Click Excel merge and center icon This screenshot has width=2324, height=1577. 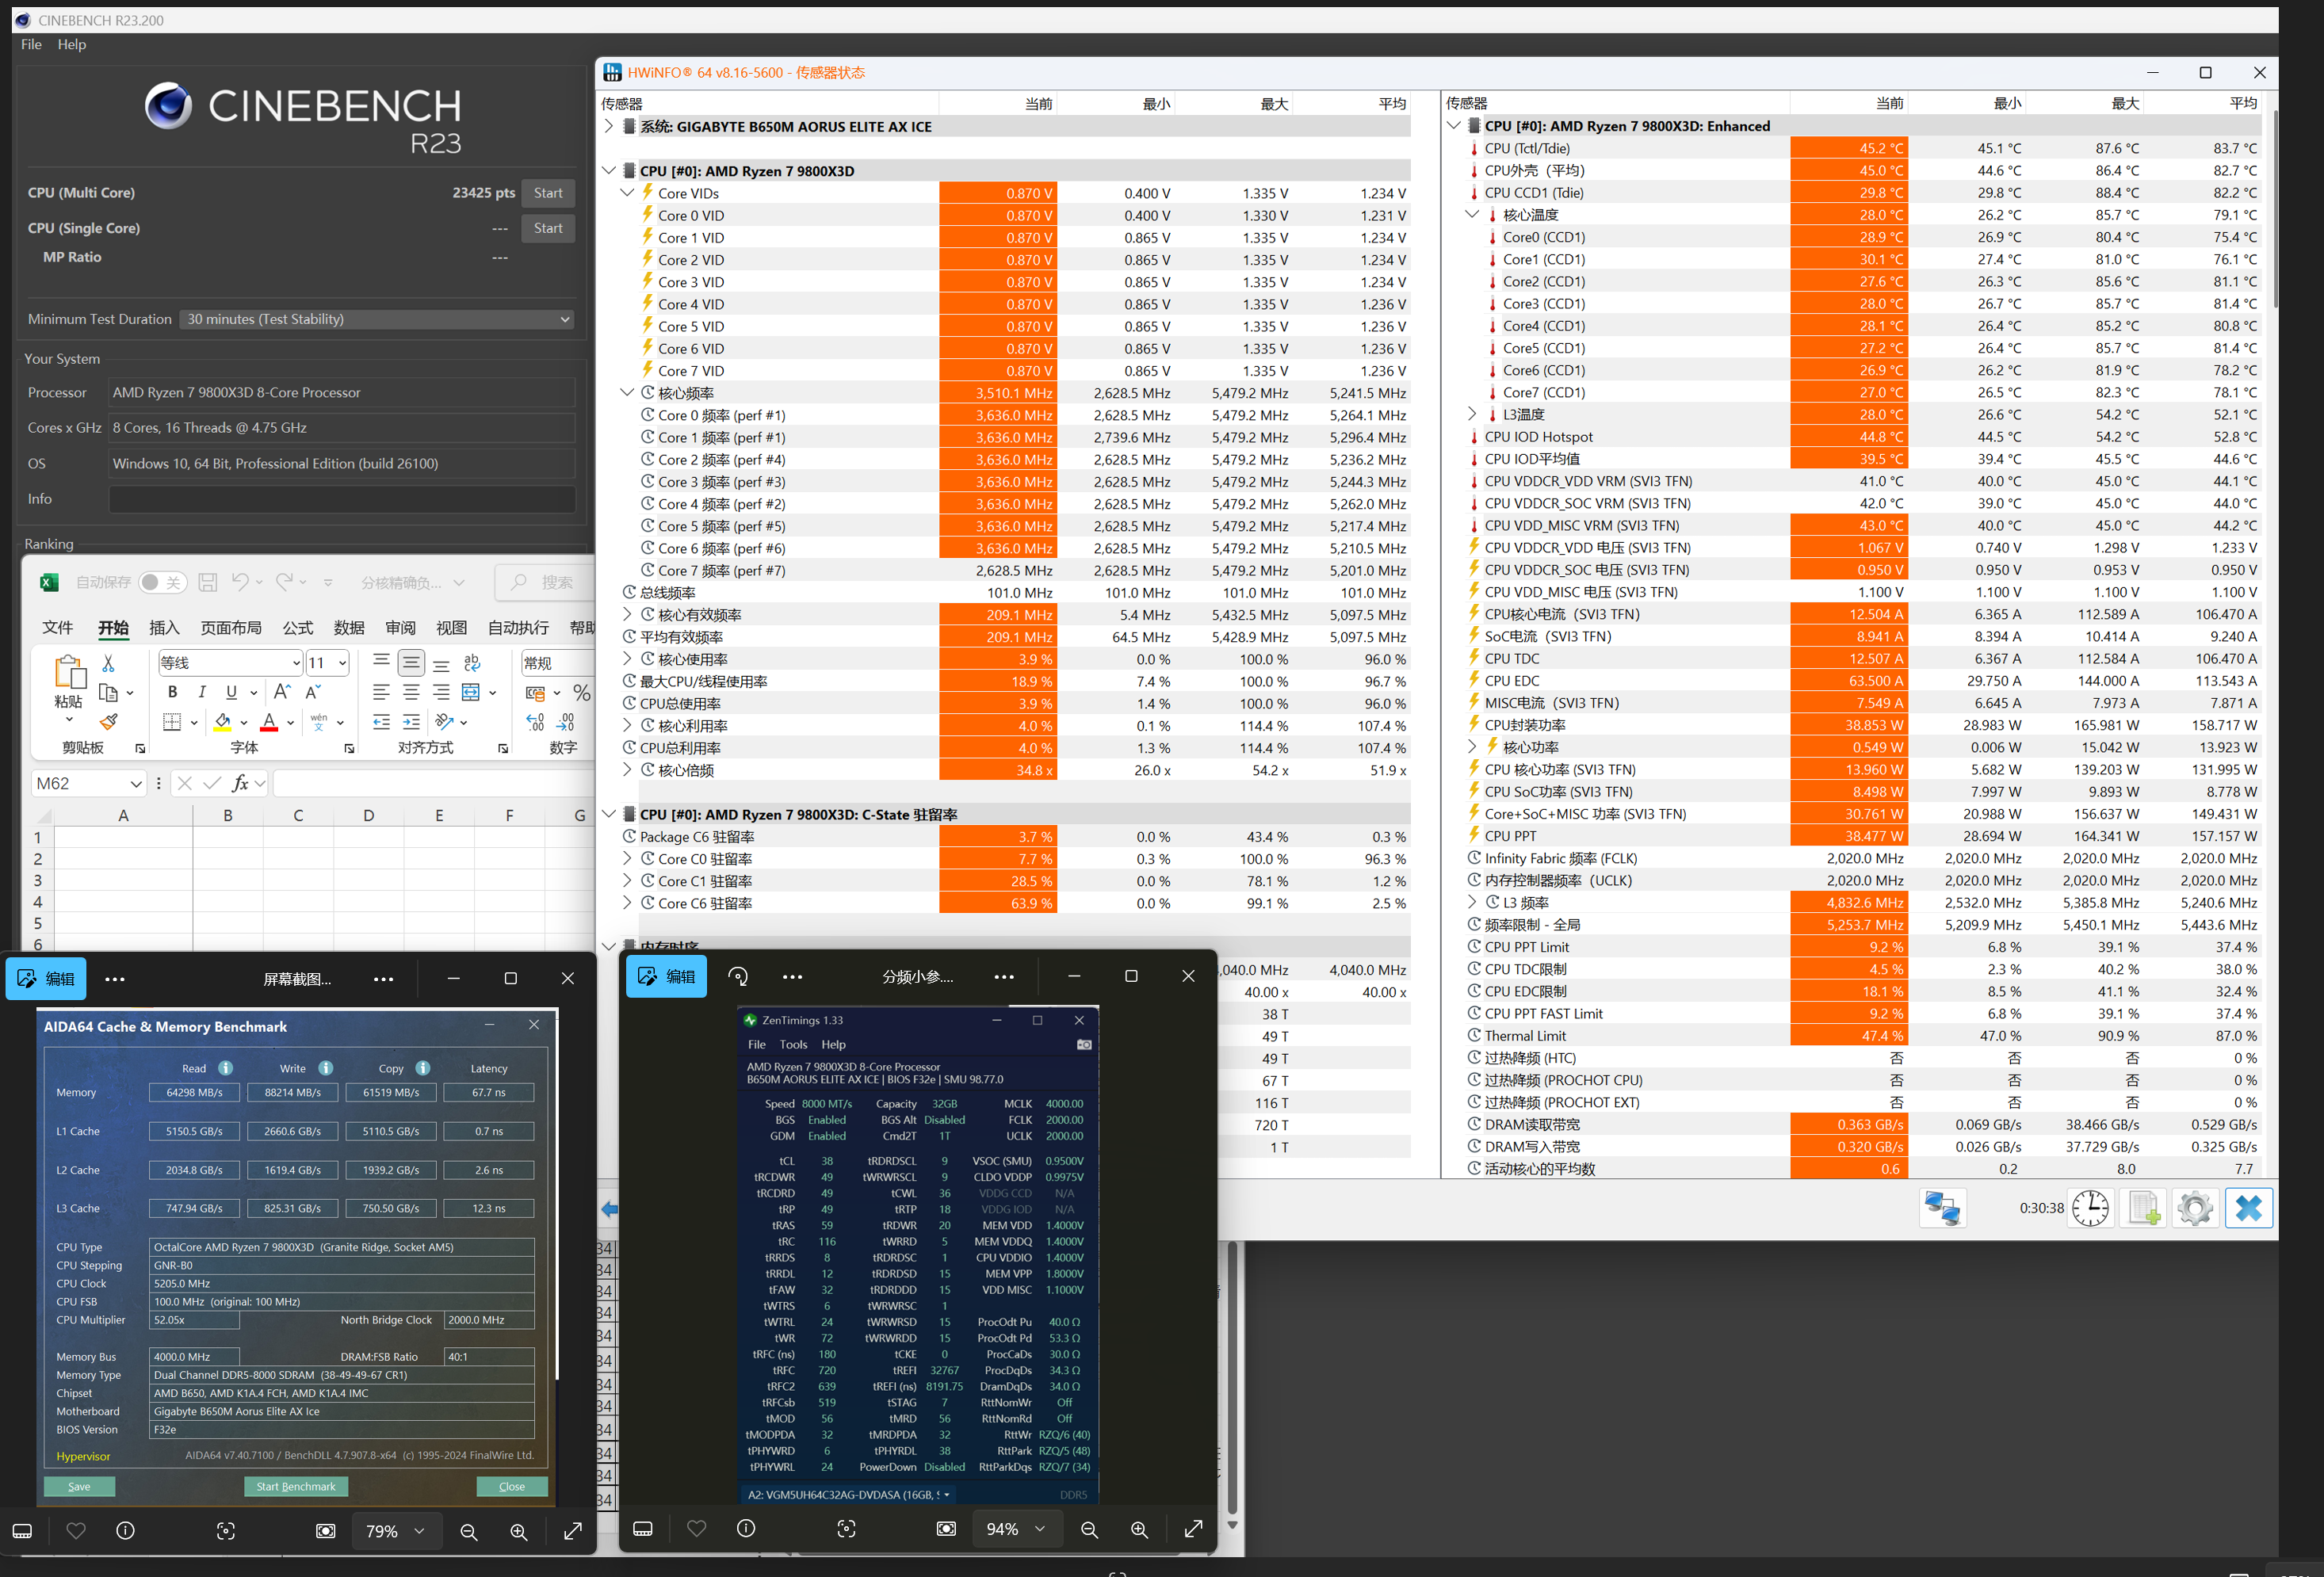(x=471, y=692)
